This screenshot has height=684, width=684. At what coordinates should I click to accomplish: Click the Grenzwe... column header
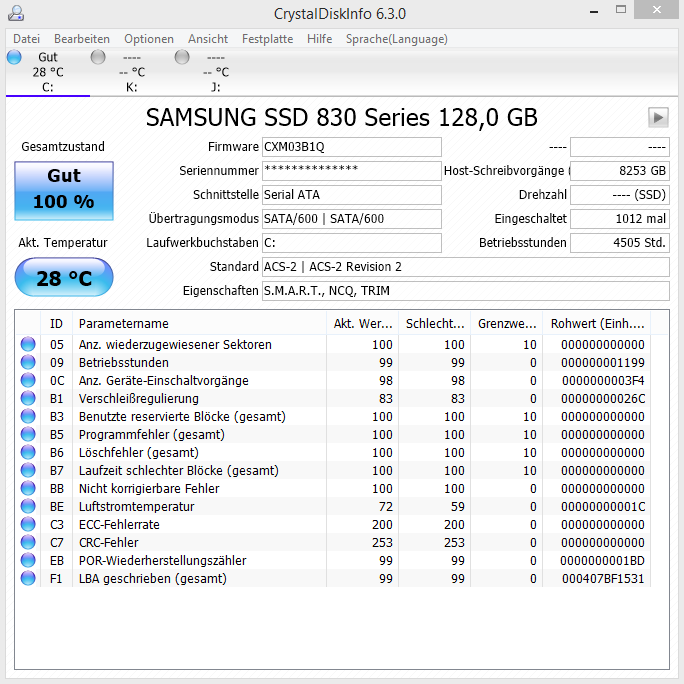[x=506, y=324]
